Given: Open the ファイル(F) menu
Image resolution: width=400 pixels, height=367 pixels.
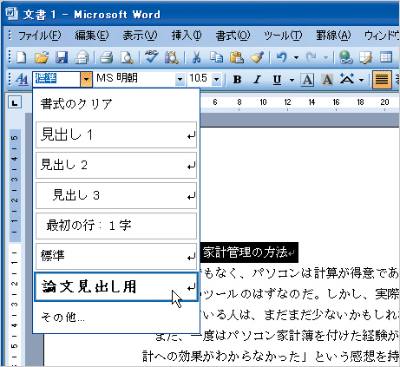Looking at the screenshot, I should coord(39,35).
